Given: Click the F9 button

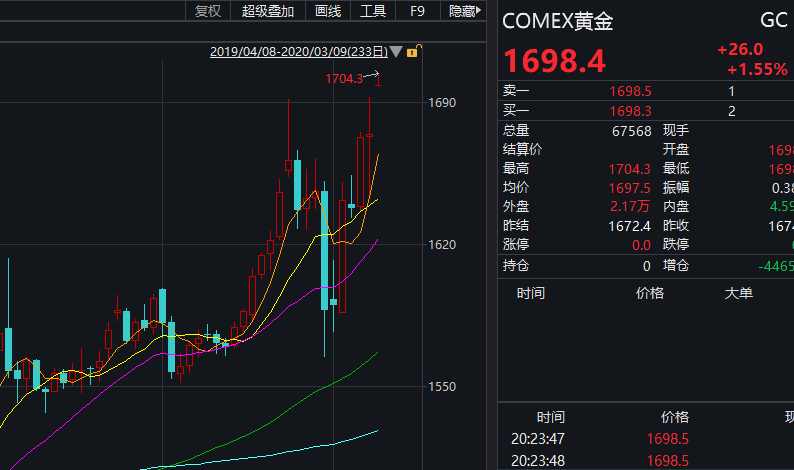Looking at the screenshot, I should click(417, 11).
